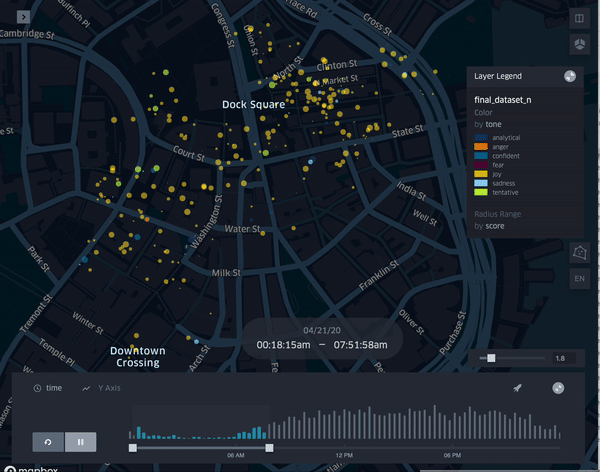Viewport: 600px width, 472px height.
Task: Pause the time animation
Action: (x=80, y=442)
